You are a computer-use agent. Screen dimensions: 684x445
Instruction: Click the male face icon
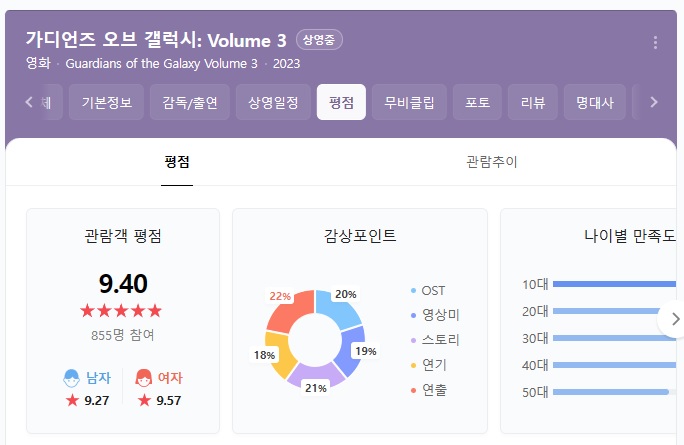[x=72, y=378]
